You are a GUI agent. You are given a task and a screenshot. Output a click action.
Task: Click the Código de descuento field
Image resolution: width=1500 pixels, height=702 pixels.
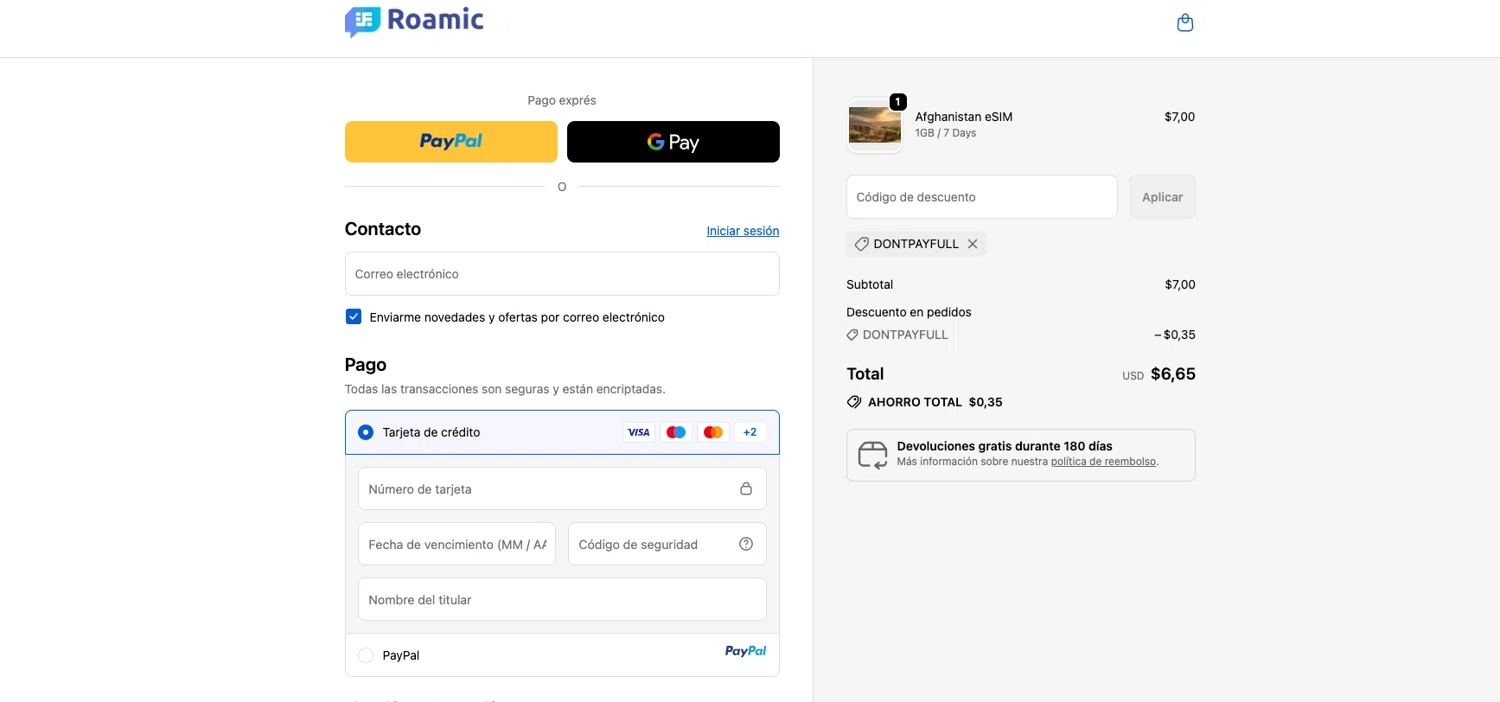[982, 197]
